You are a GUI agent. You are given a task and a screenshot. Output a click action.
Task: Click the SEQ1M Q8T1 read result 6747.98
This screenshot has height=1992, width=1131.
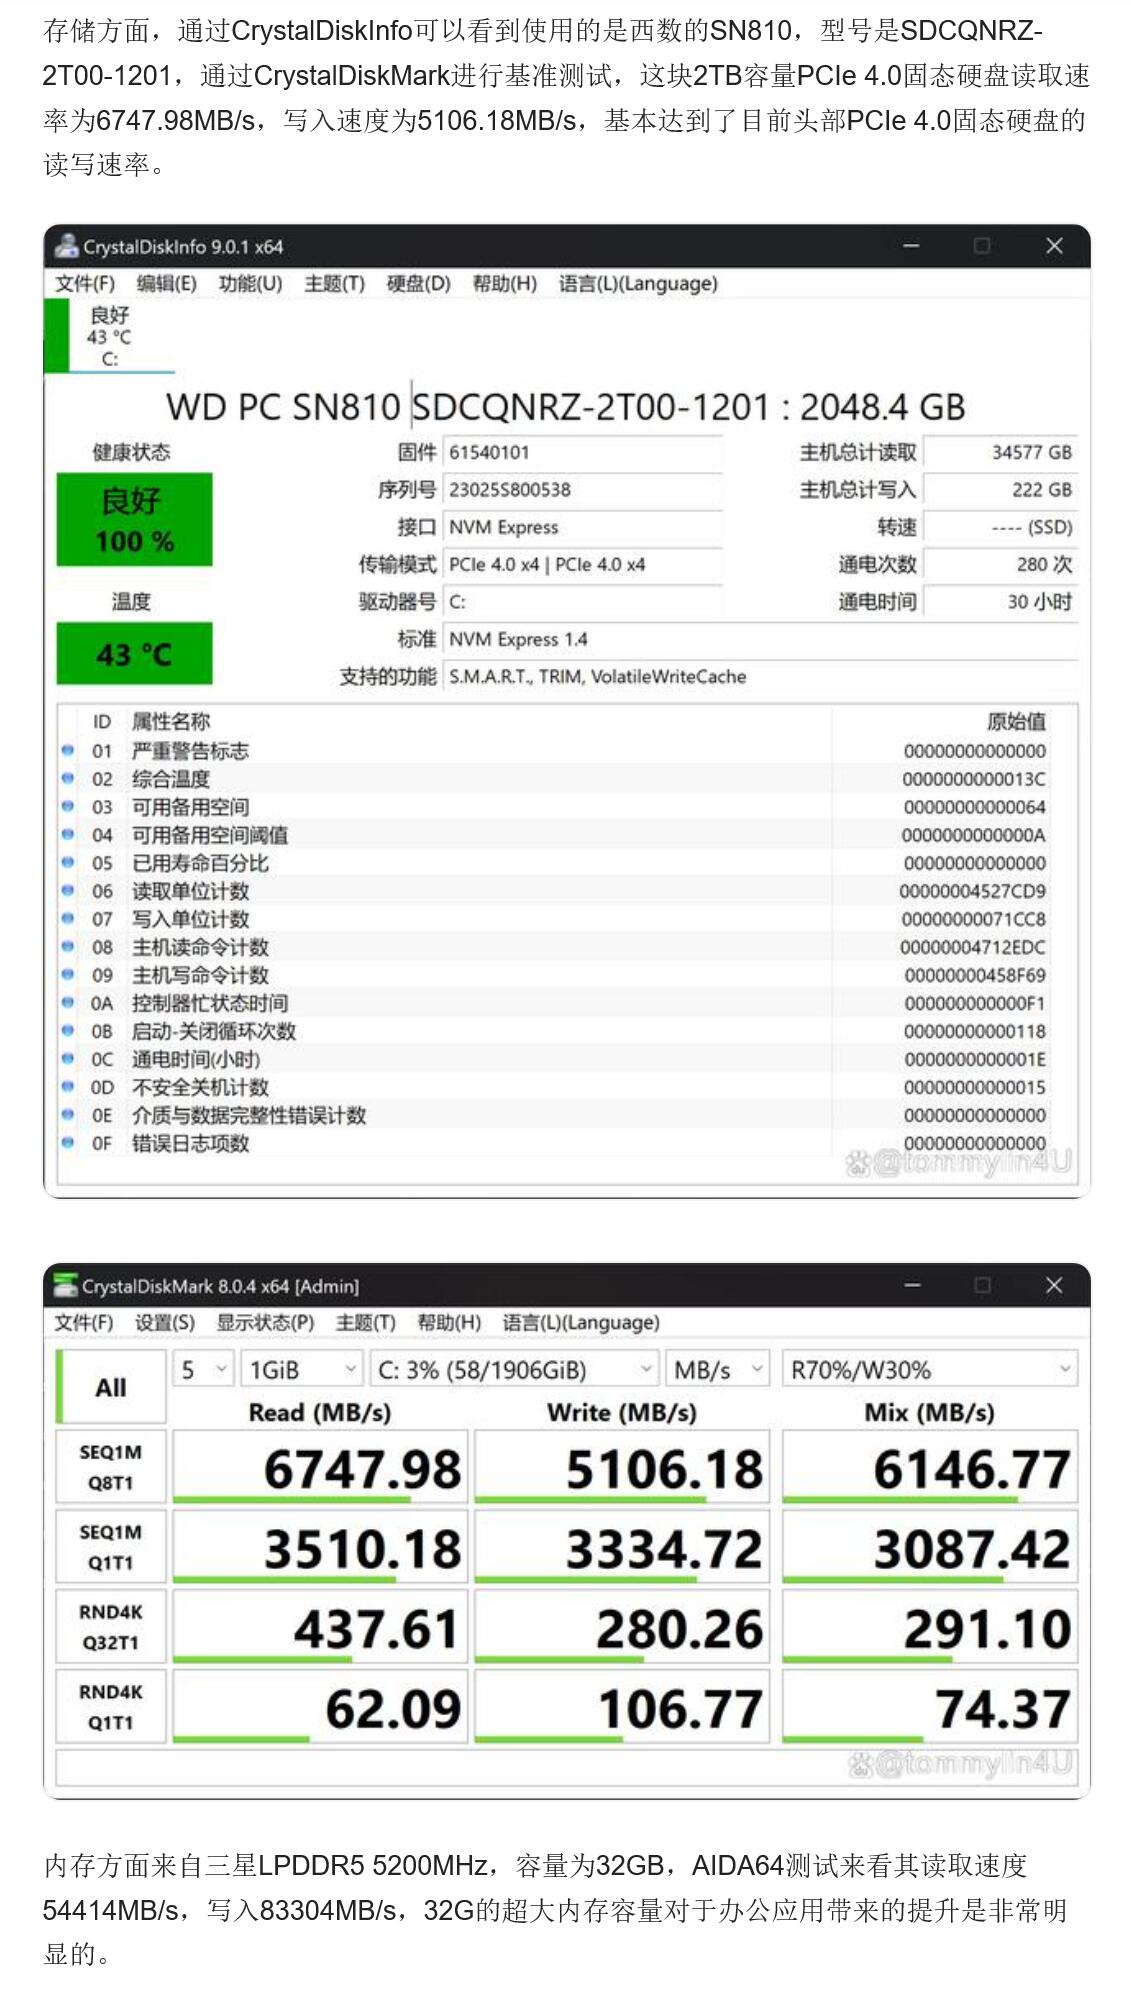click(x=319, y=1467)
